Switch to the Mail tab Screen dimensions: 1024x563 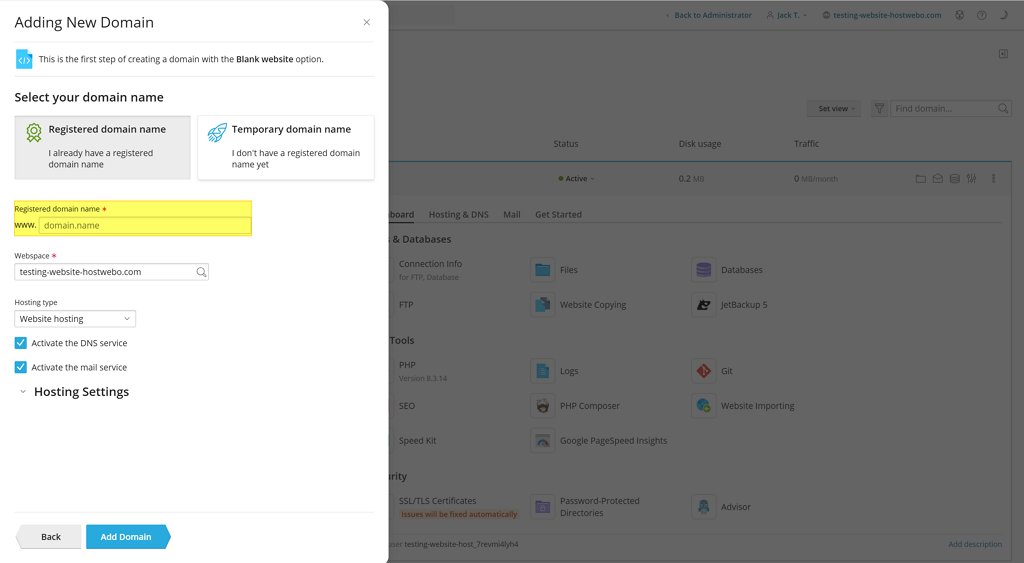pos(511,214)
